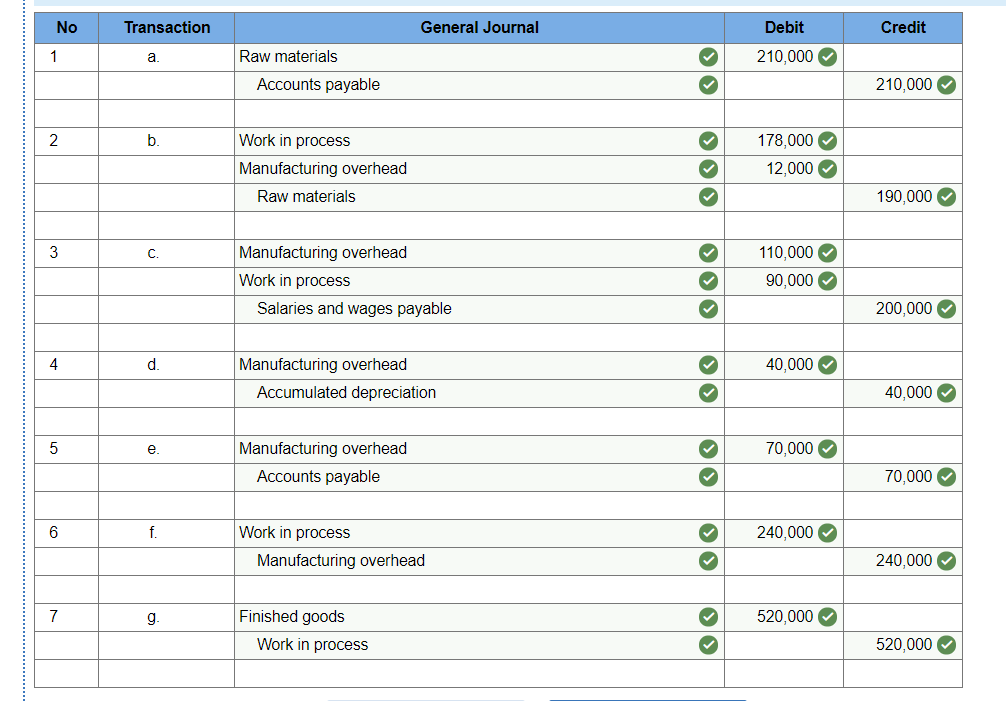This screenshot has height=701, width=1006.
Task: Select Raw materials credit entry in transaction b
Action: (x=479, y=197)
